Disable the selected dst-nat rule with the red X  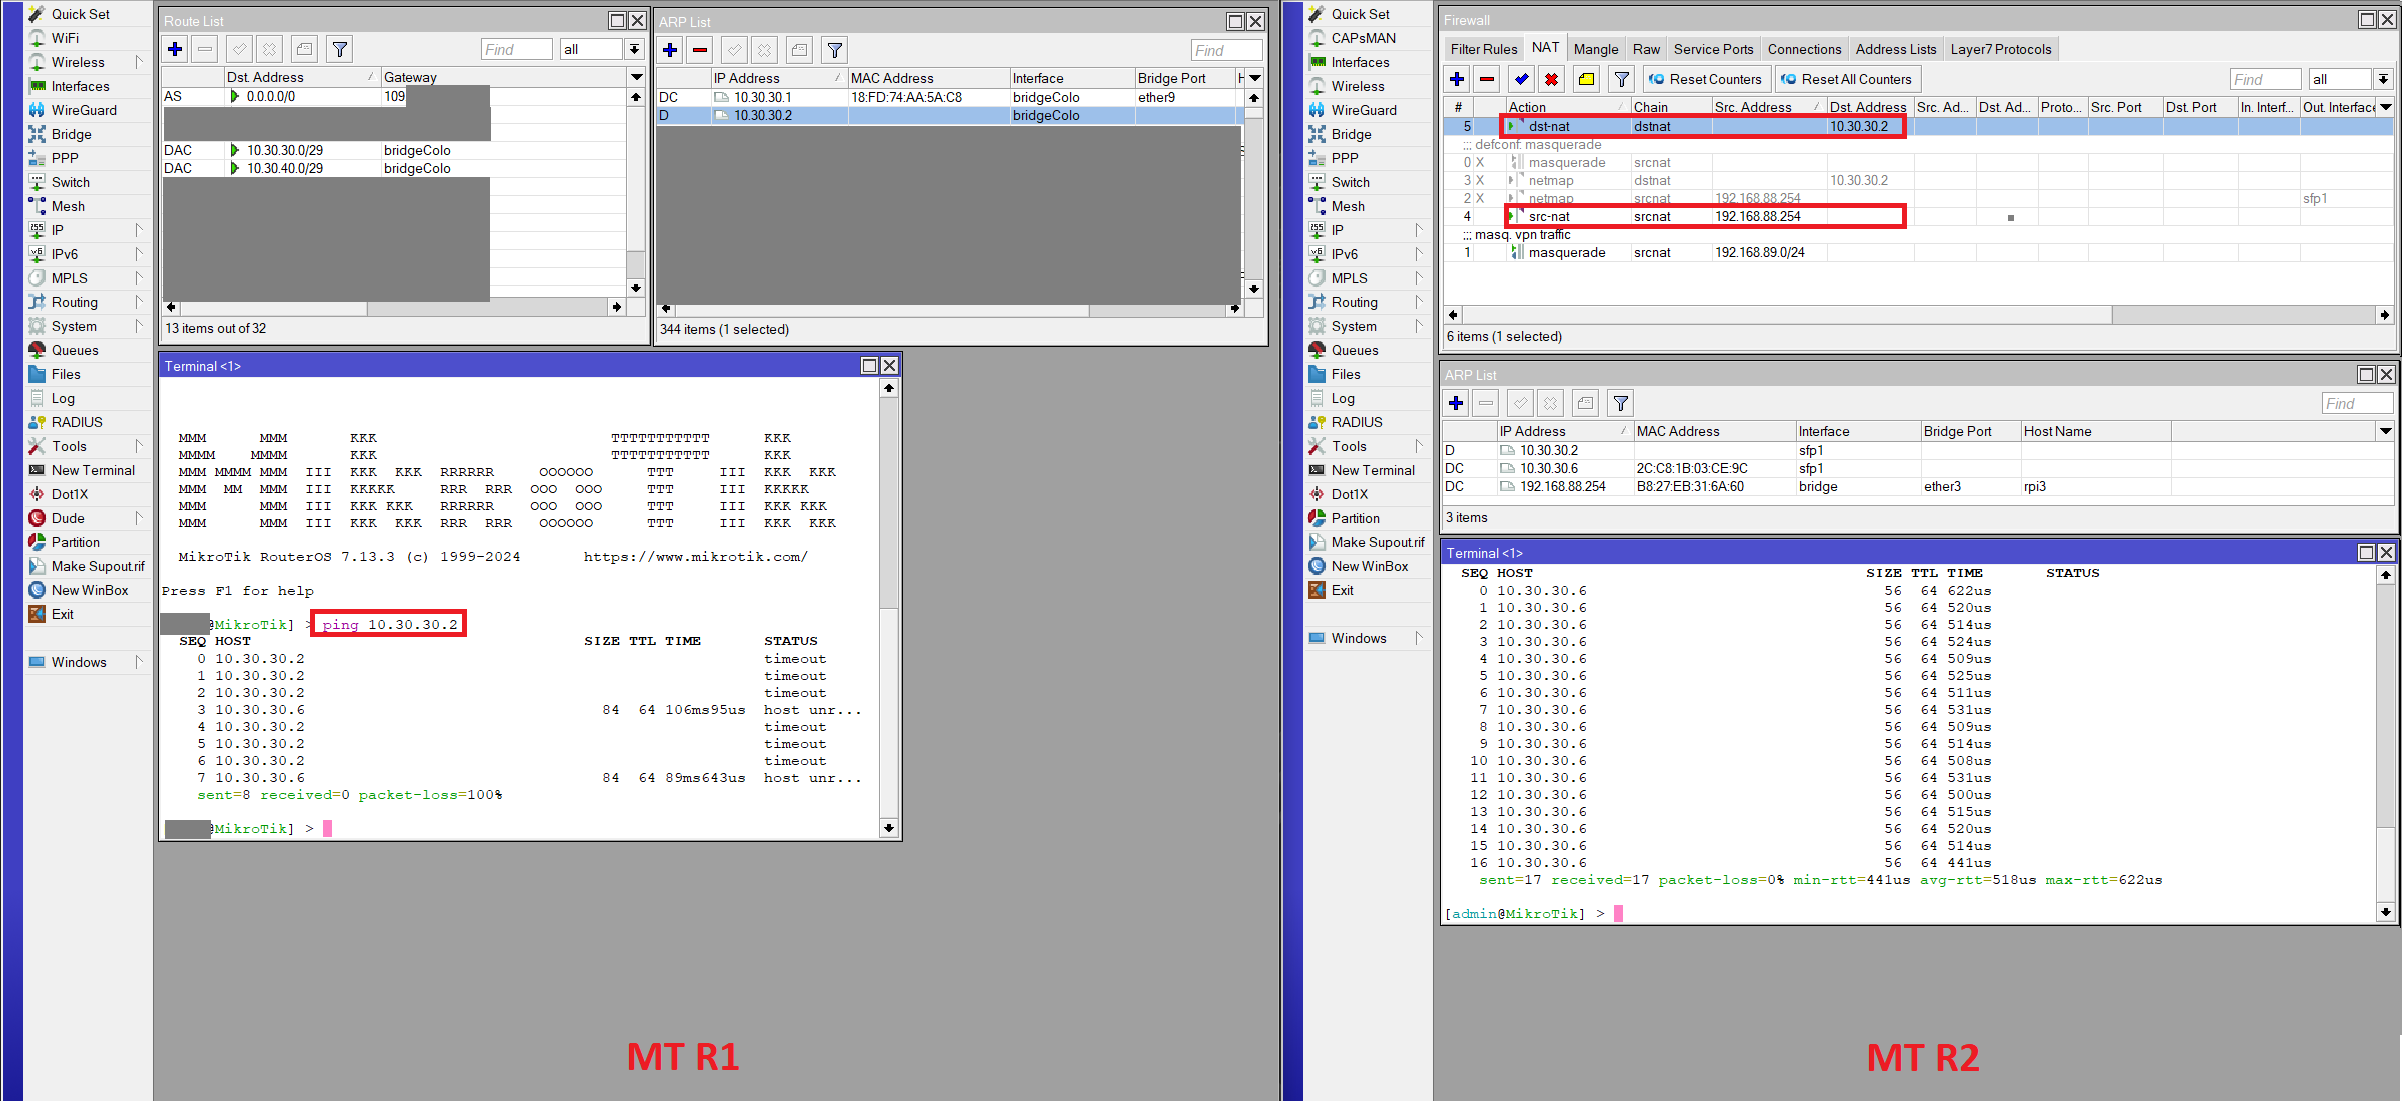tap(1551, 79)
